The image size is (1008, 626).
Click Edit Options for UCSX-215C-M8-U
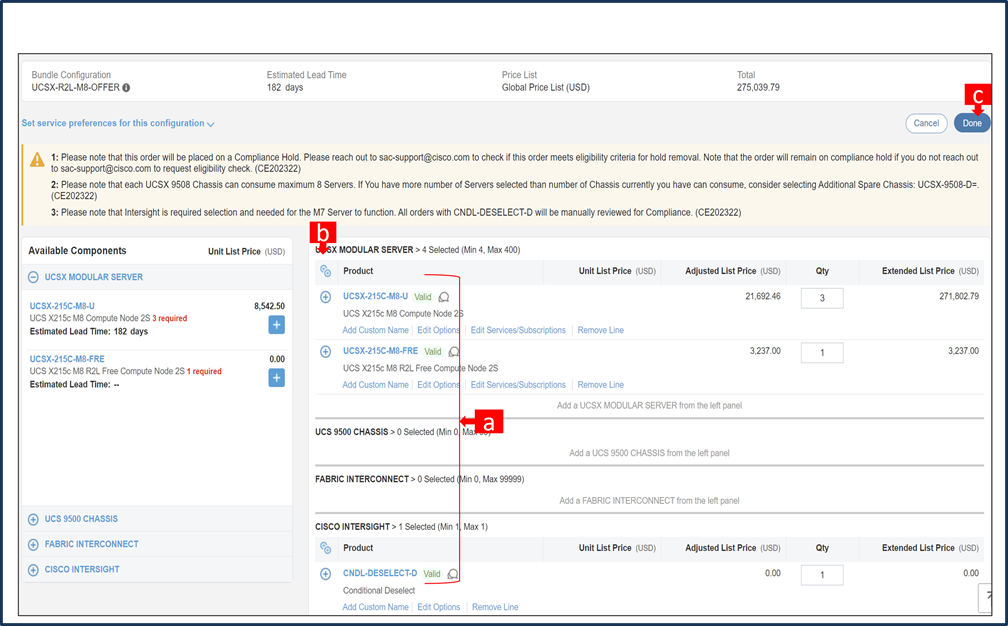coord(438,330)
